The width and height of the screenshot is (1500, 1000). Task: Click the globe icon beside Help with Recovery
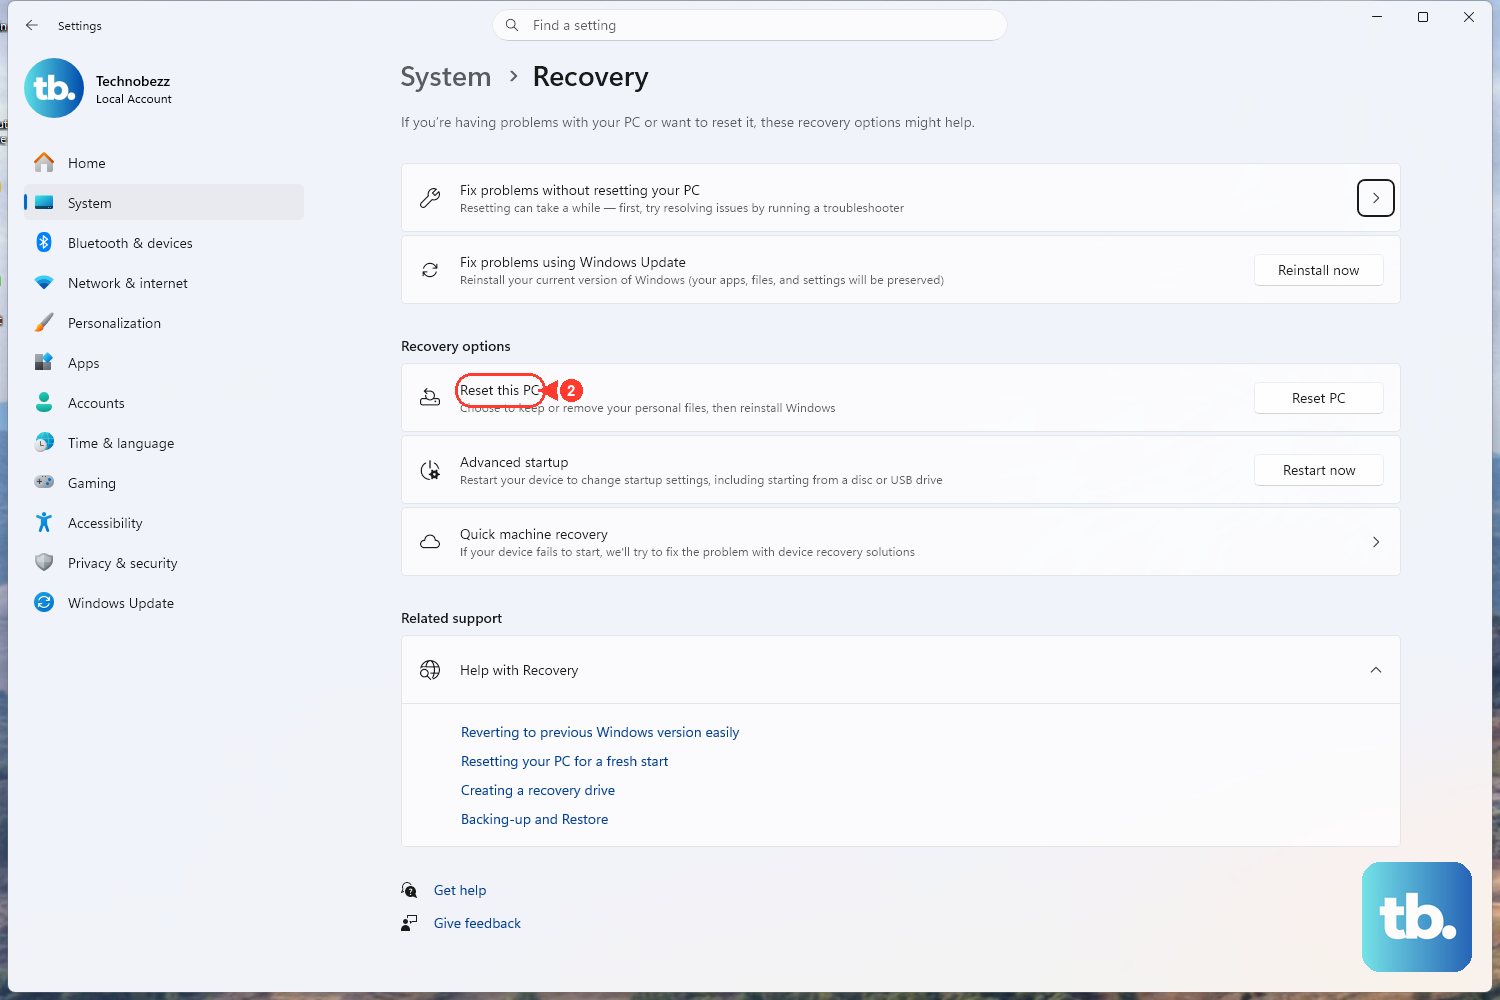[430, 670]
